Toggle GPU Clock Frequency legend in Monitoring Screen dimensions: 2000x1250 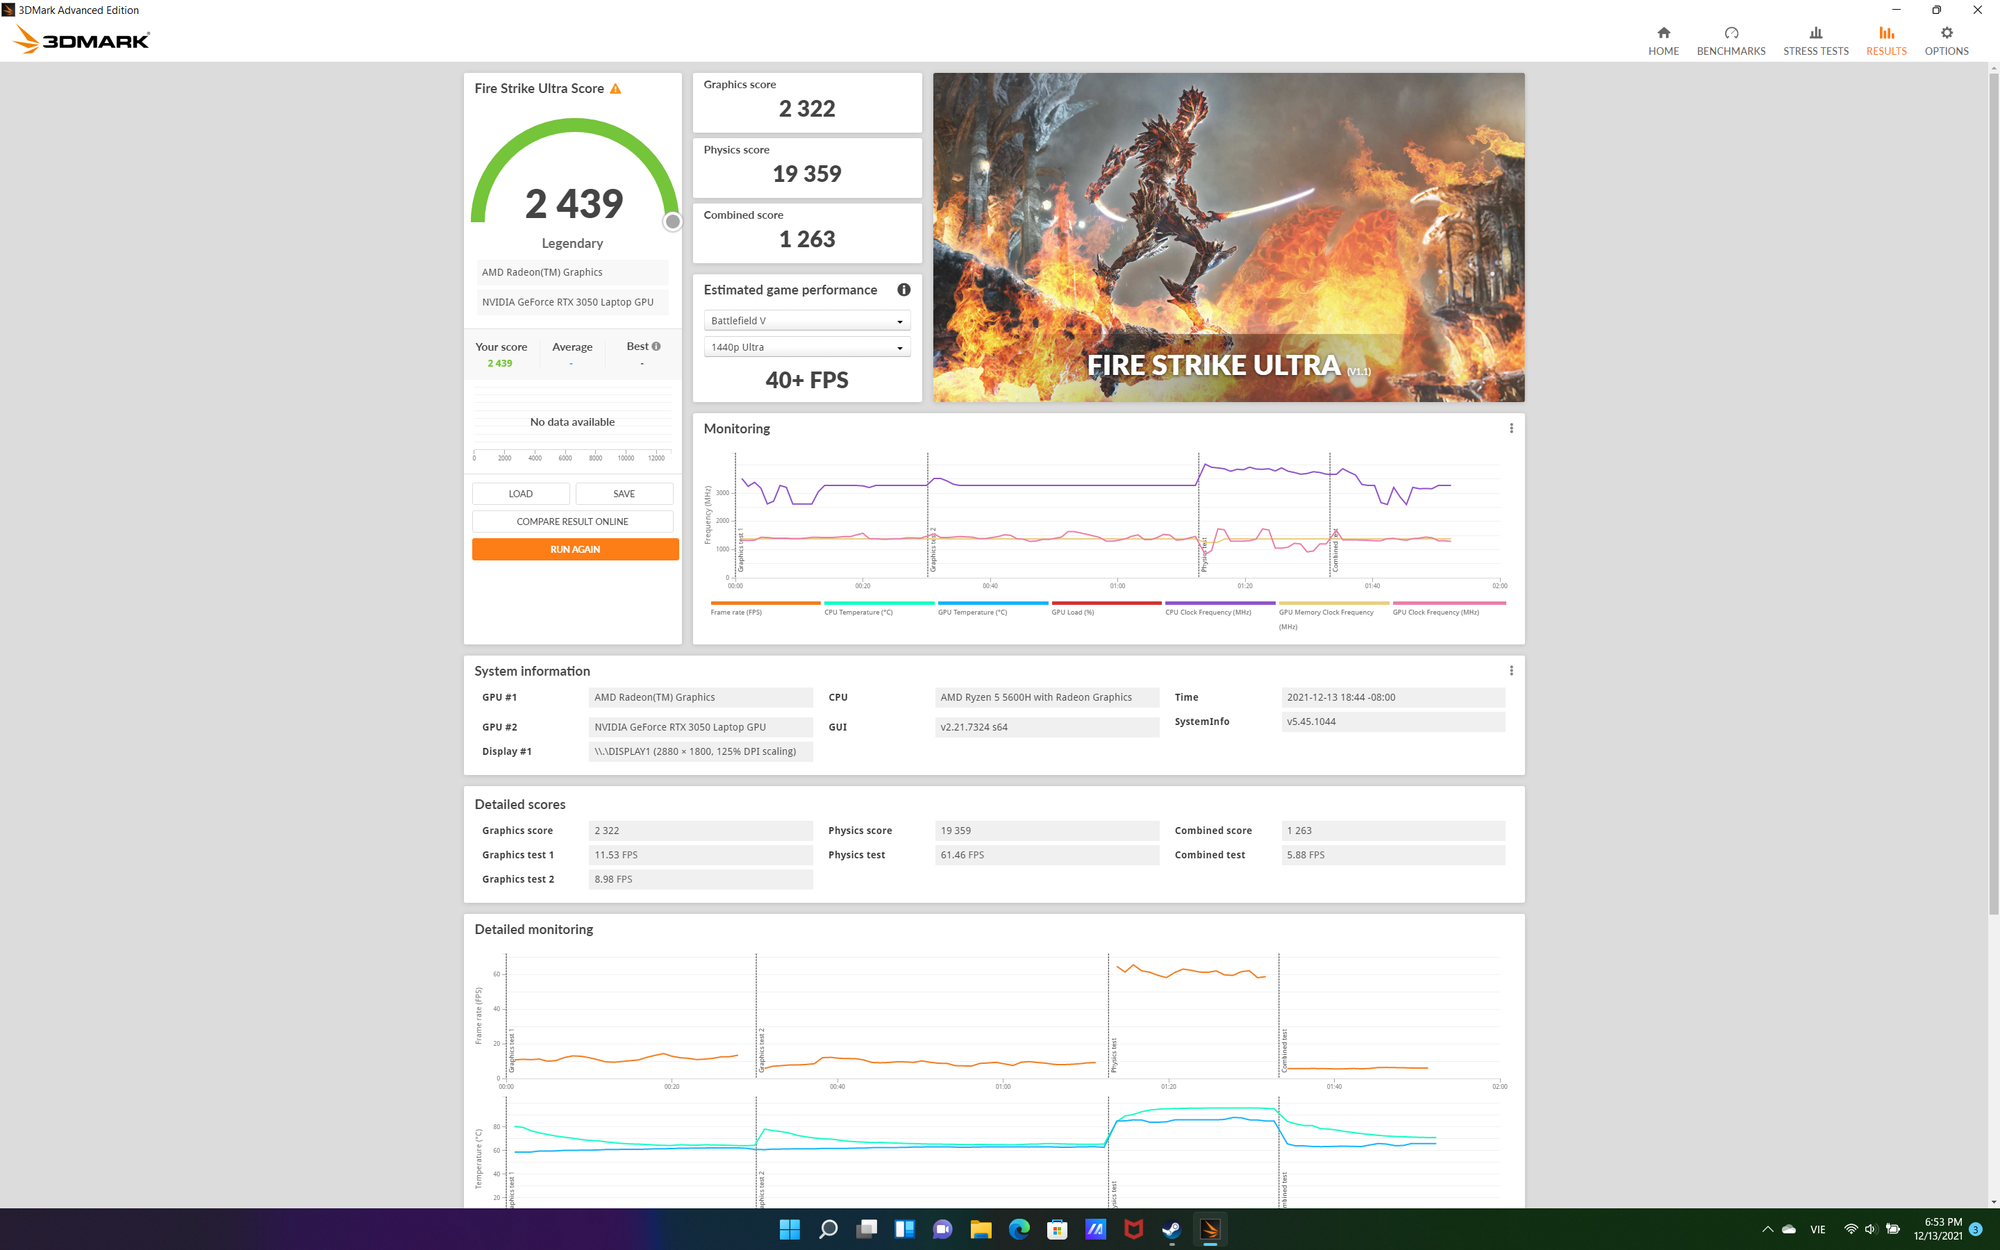(x=1448, y=608)
